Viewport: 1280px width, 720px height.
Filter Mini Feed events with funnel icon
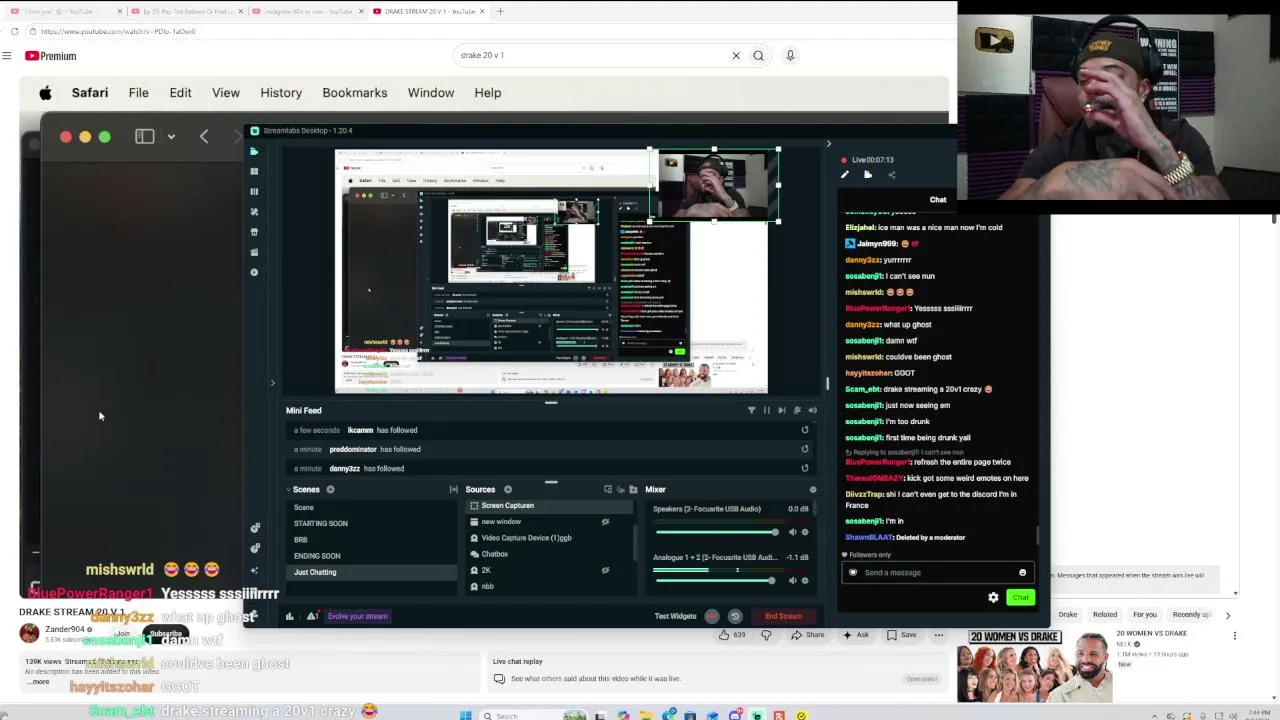point(752,410)
